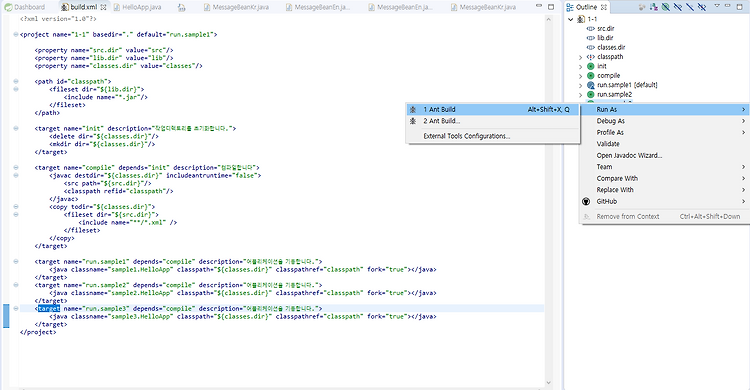Collapse the run.sample3 target fold marker
The image size is (750, 390).
pyautogui.click(x=16, y=309)
